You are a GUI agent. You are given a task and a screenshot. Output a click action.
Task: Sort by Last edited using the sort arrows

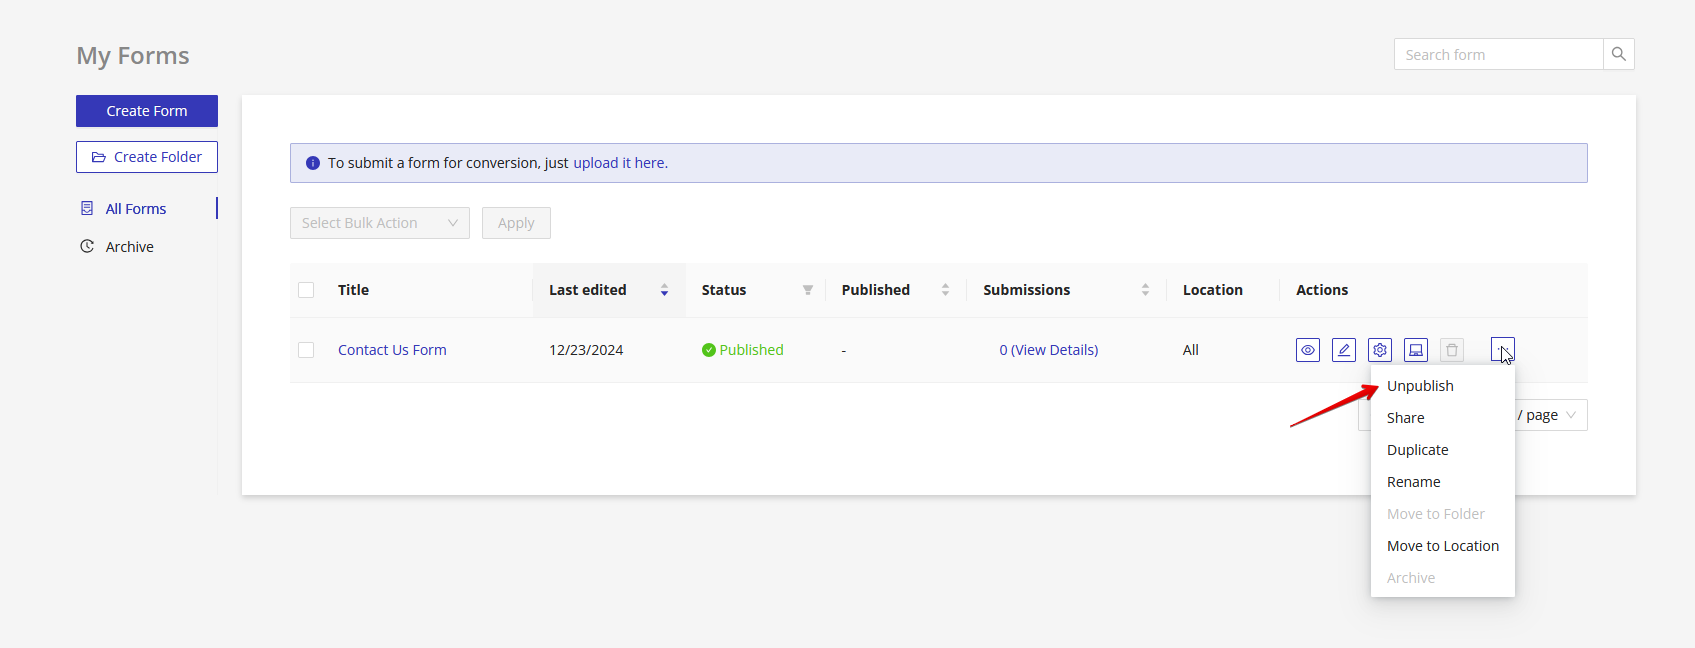pyautogui.click(x=664, y=290)
